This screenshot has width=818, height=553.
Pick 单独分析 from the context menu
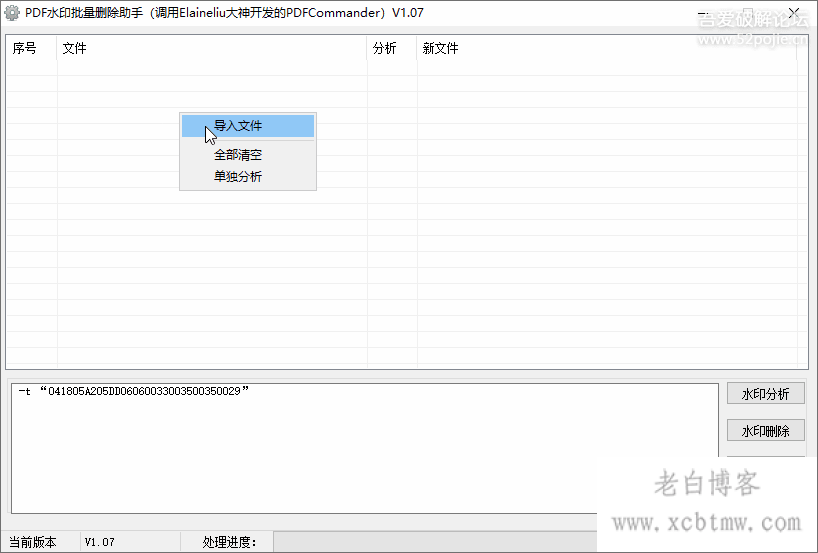click(x=248, y=177)
